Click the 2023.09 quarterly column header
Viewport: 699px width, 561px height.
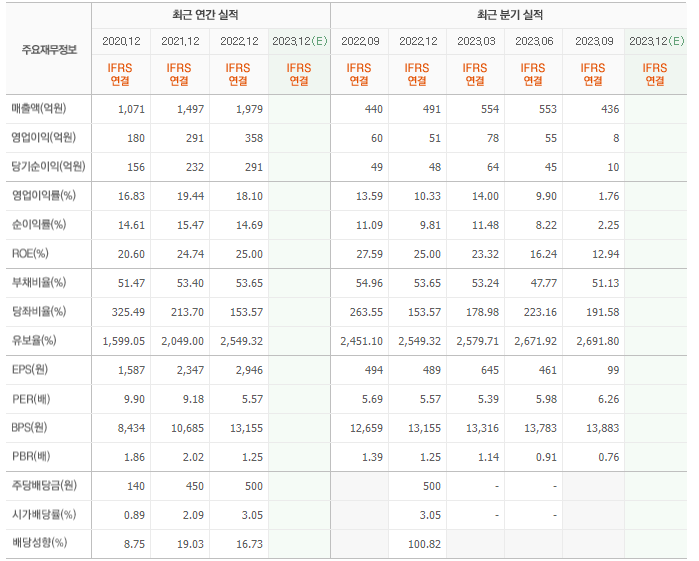pos(594,41)
